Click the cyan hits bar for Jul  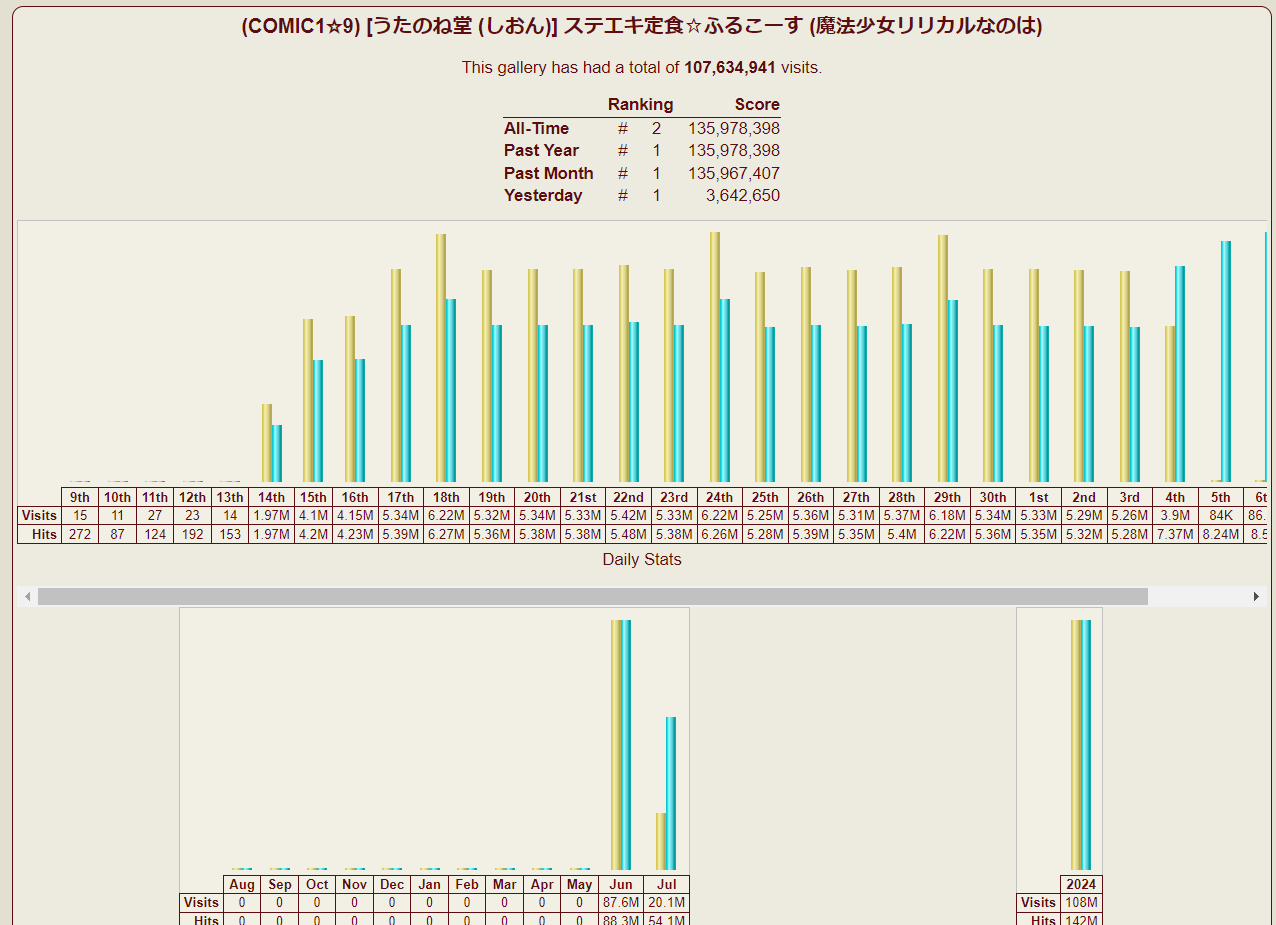tap(671, 793)
